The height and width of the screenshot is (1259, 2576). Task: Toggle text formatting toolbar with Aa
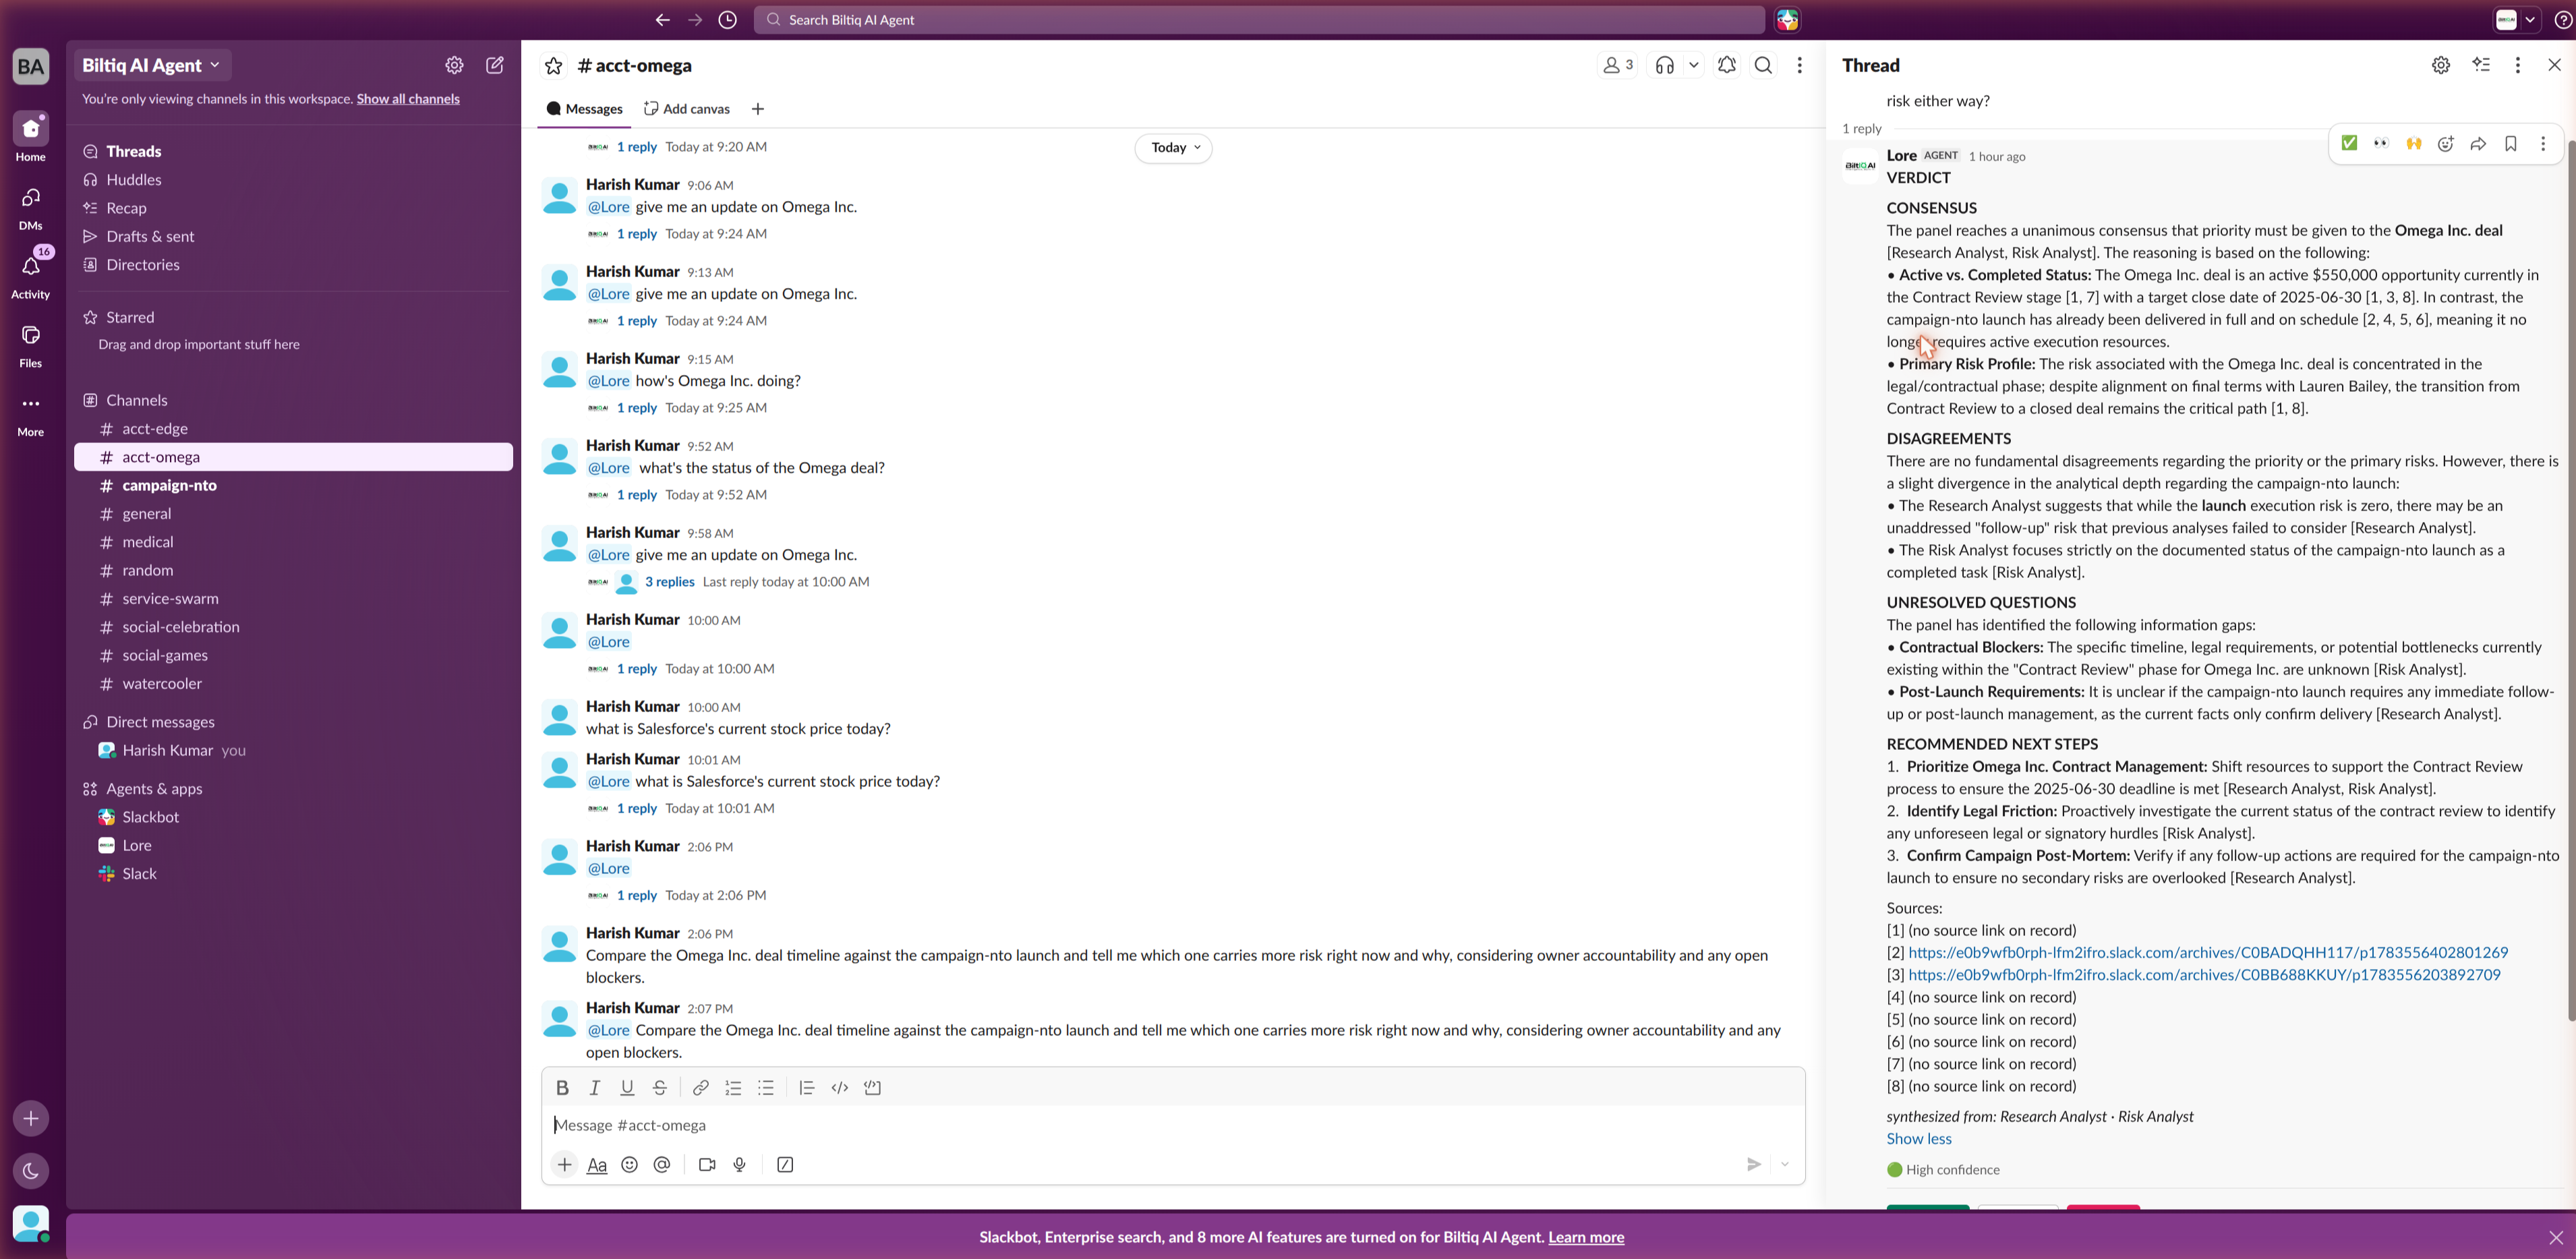pos(597,1165)
